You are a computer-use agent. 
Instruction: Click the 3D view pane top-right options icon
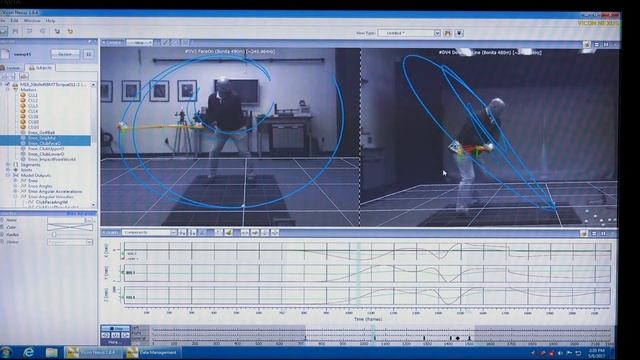pyautogui.click(x=587, y=44)
